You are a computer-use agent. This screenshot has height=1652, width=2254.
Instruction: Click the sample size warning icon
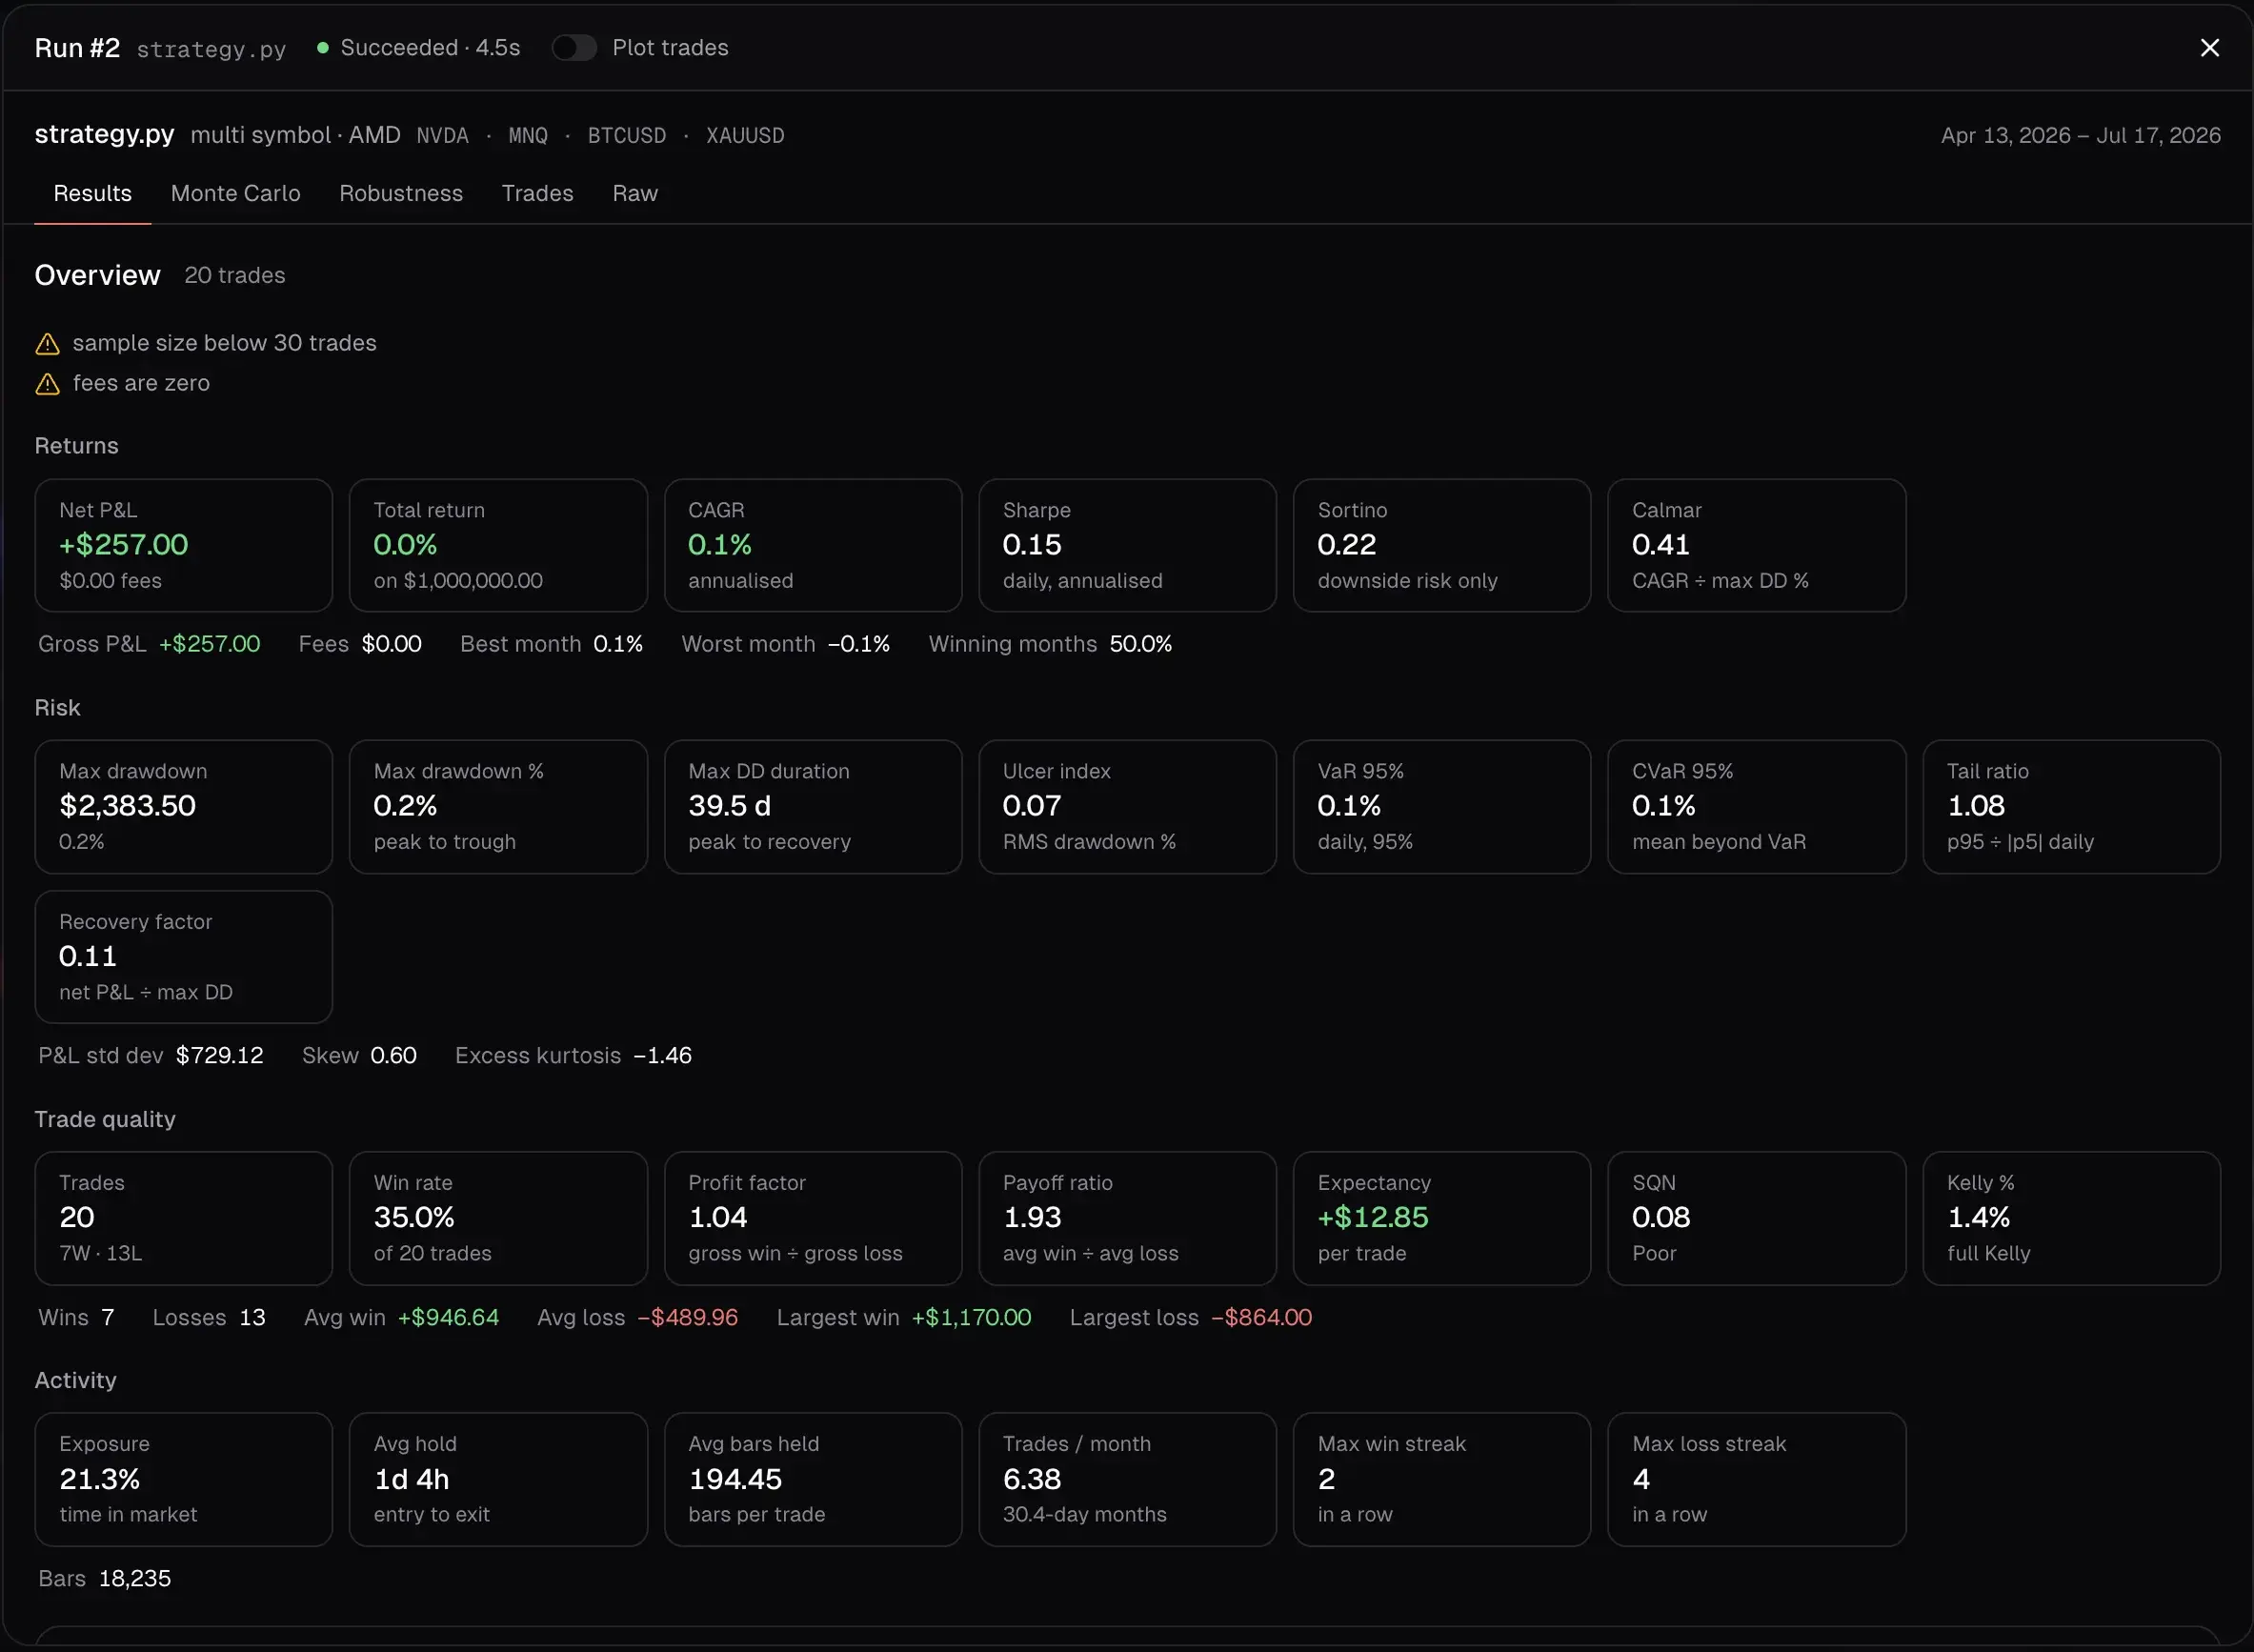(47, 343)
